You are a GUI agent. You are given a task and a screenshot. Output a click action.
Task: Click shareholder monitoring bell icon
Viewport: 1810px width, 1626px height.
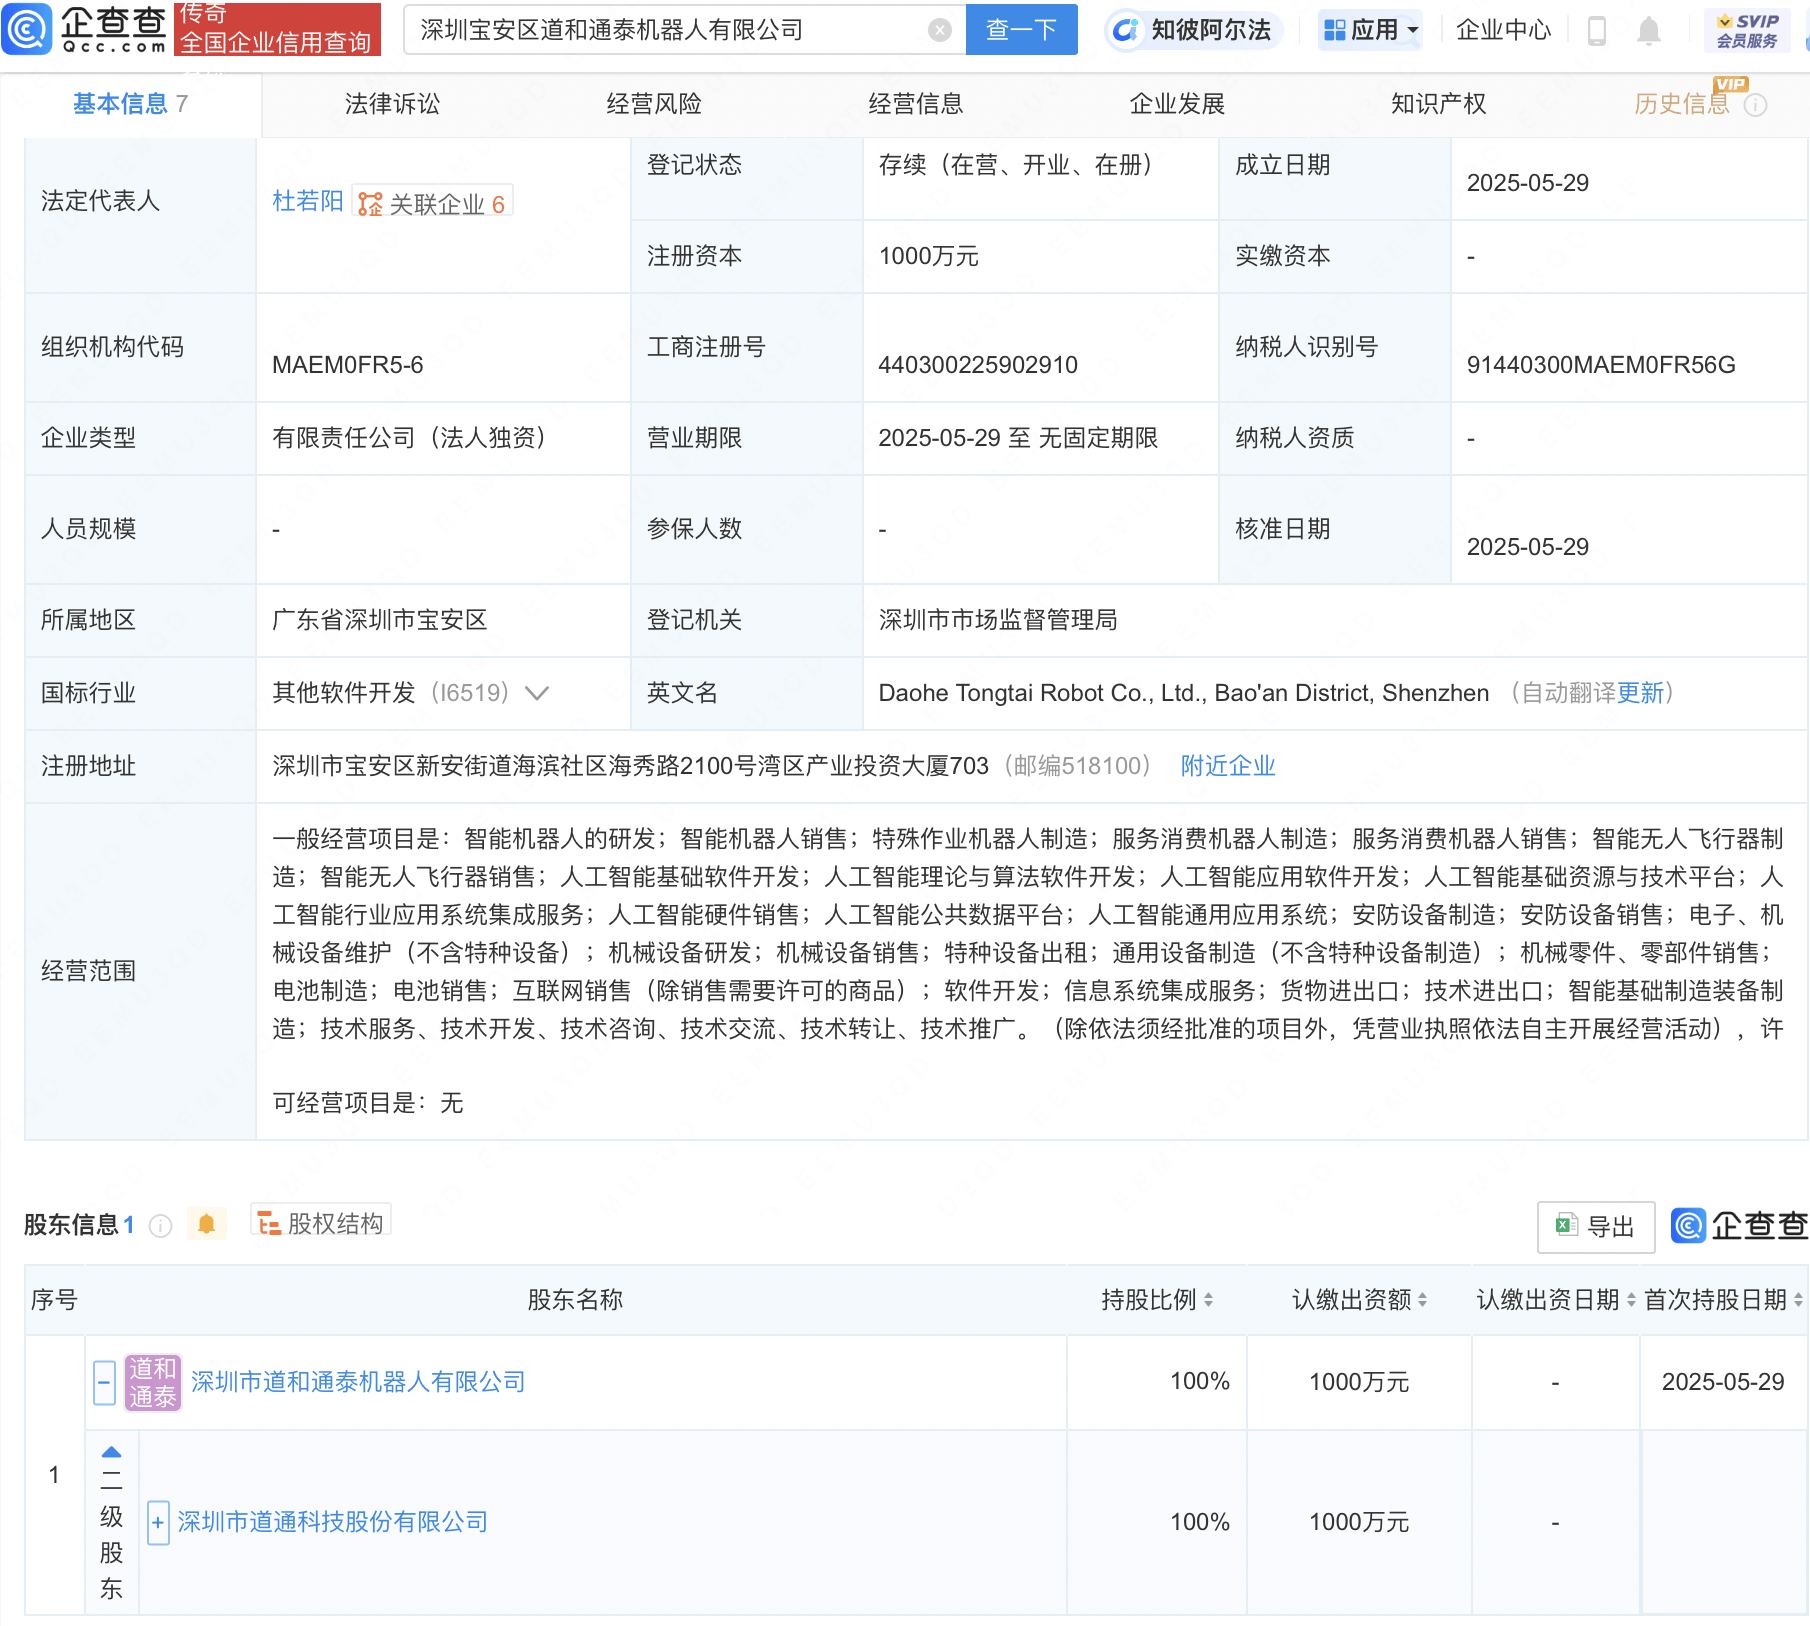pyautogui.click(x=207, y=1224)
